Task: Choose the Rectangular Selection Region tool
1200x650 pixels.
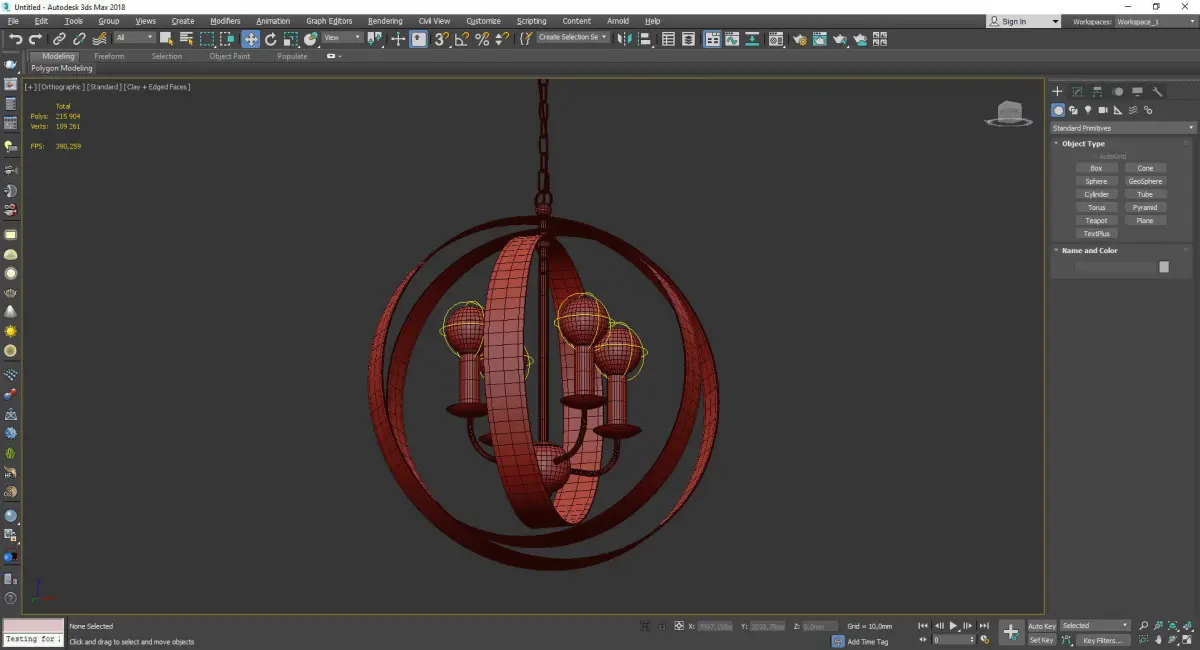Action: tap(207, 39)
